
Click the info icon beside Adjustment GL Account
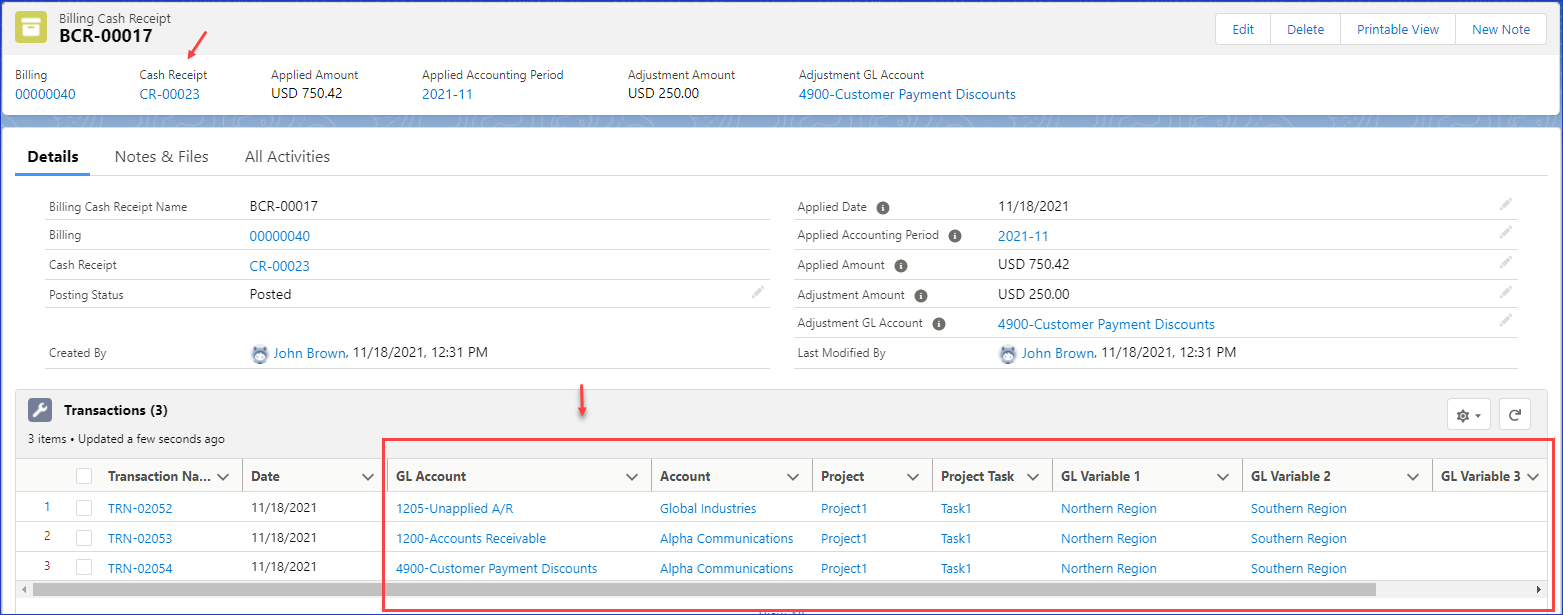pos(940,324)
